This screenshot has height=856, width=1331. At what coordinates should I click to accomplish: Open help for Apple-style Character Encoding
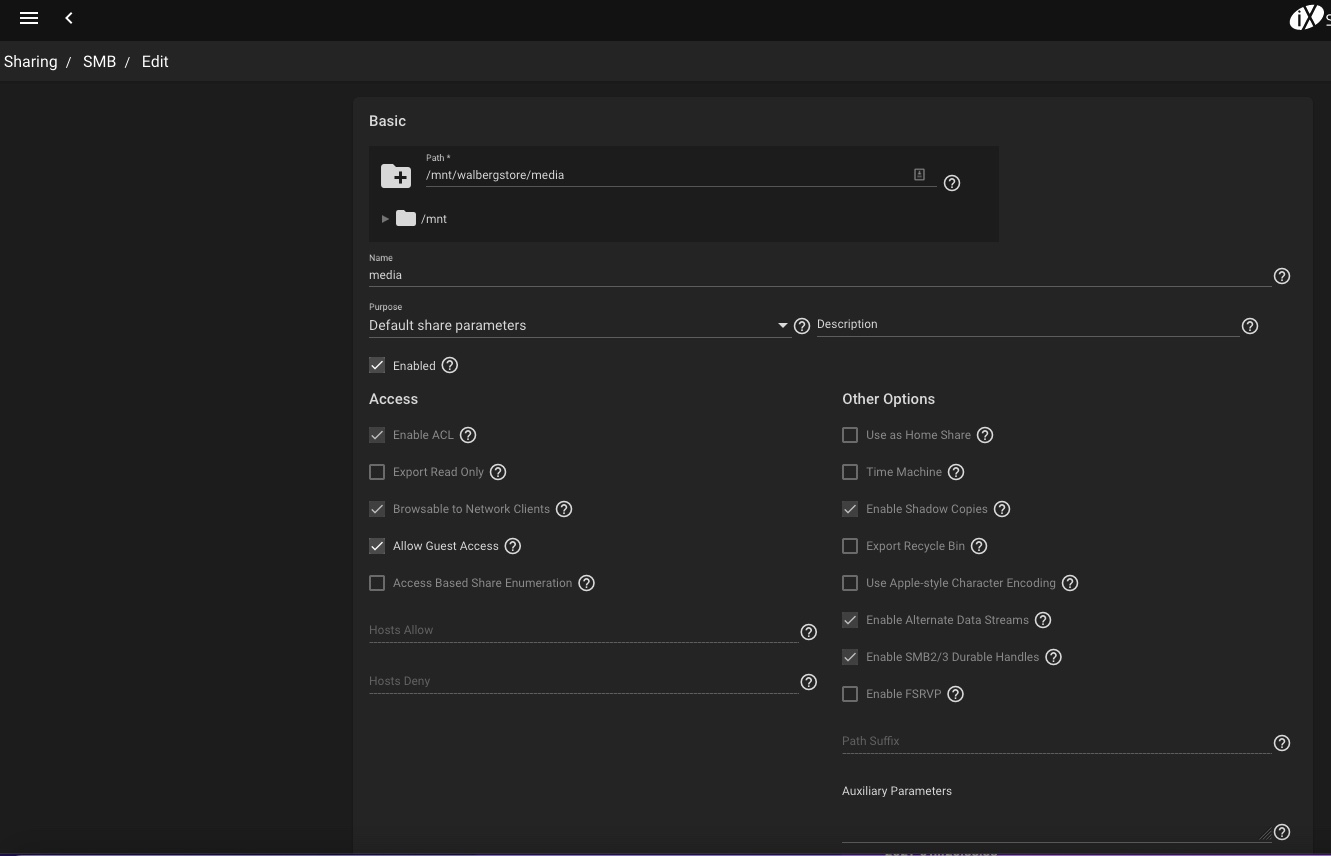1070,583
